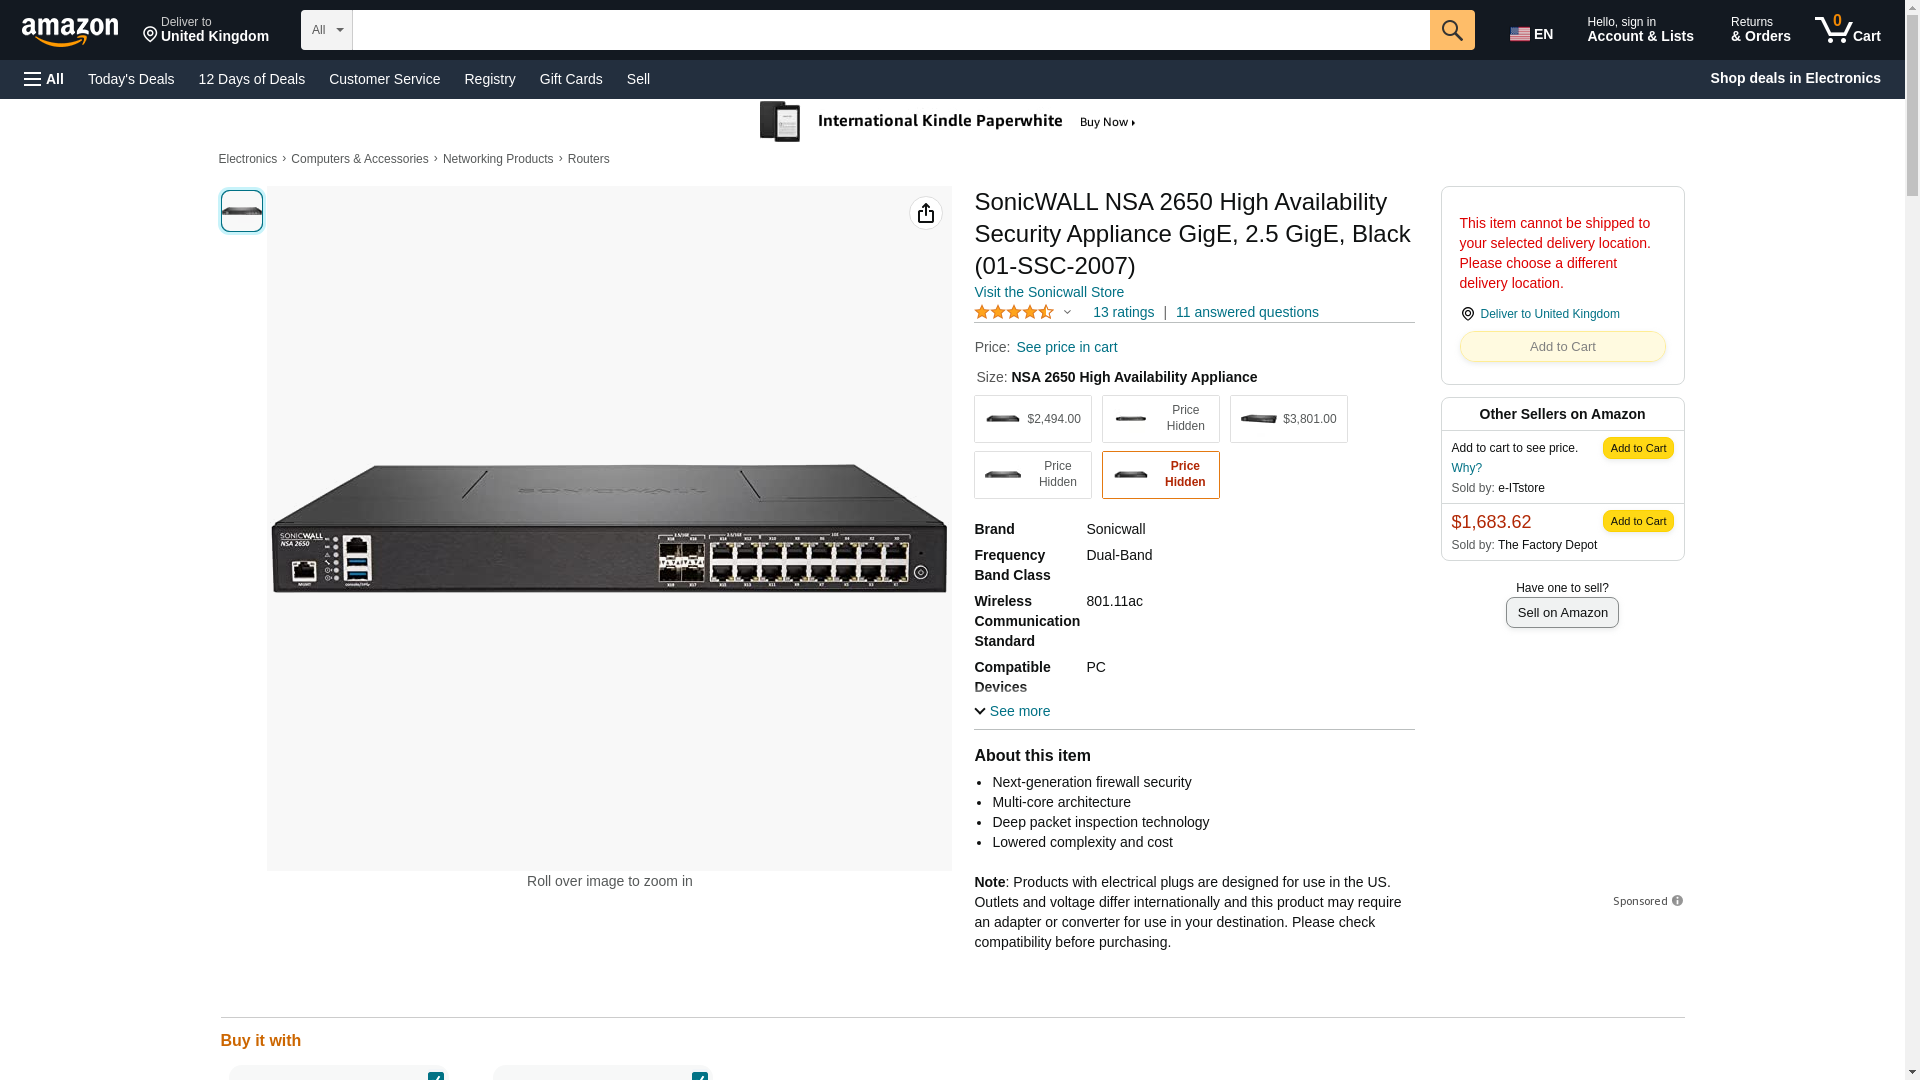Click the Amazon logo
The width and height of the screenshot is (1920, 1080).
[70, 31]
